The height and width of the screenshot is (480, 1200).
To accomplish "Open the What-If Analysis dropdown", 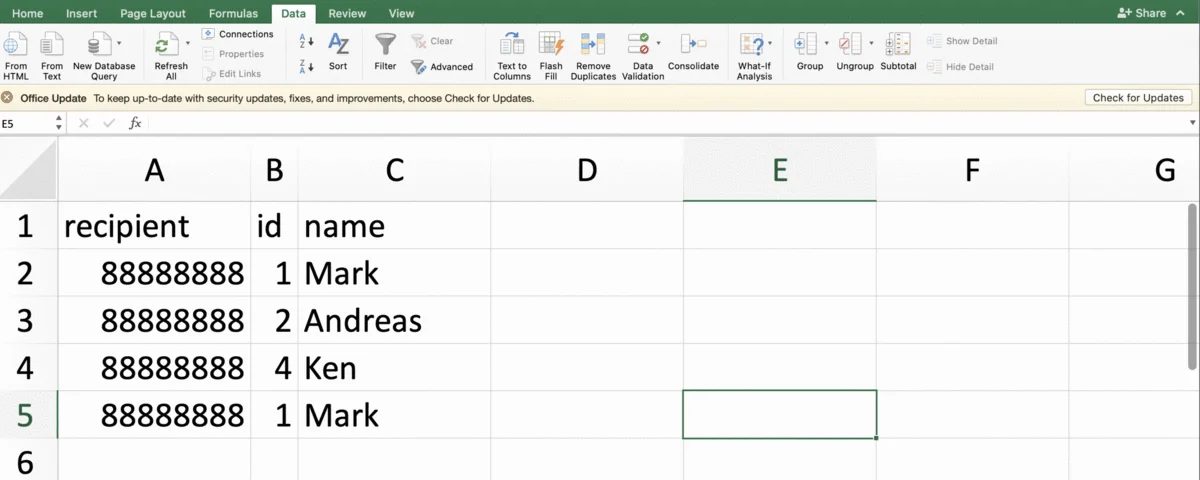I will pos(769,44).
